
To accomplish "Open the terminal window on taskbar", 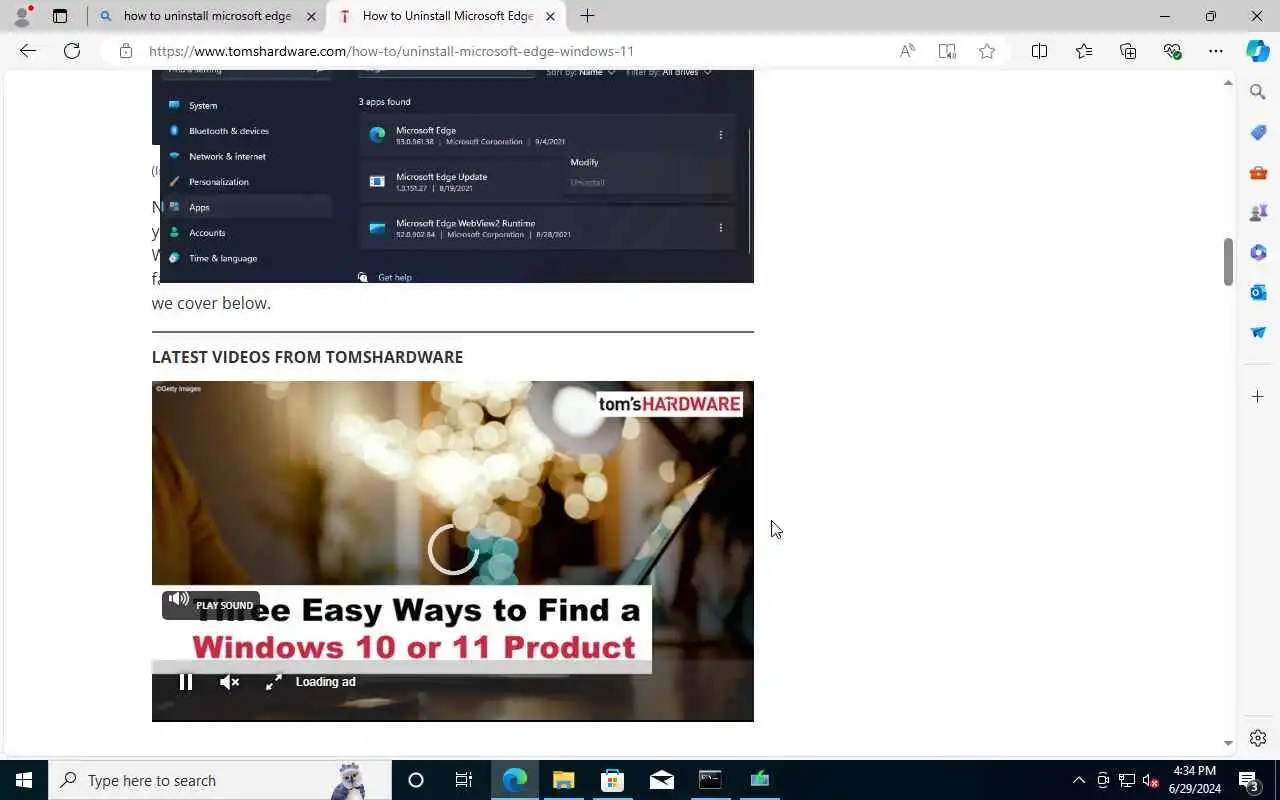I will [x=711, y=780].
